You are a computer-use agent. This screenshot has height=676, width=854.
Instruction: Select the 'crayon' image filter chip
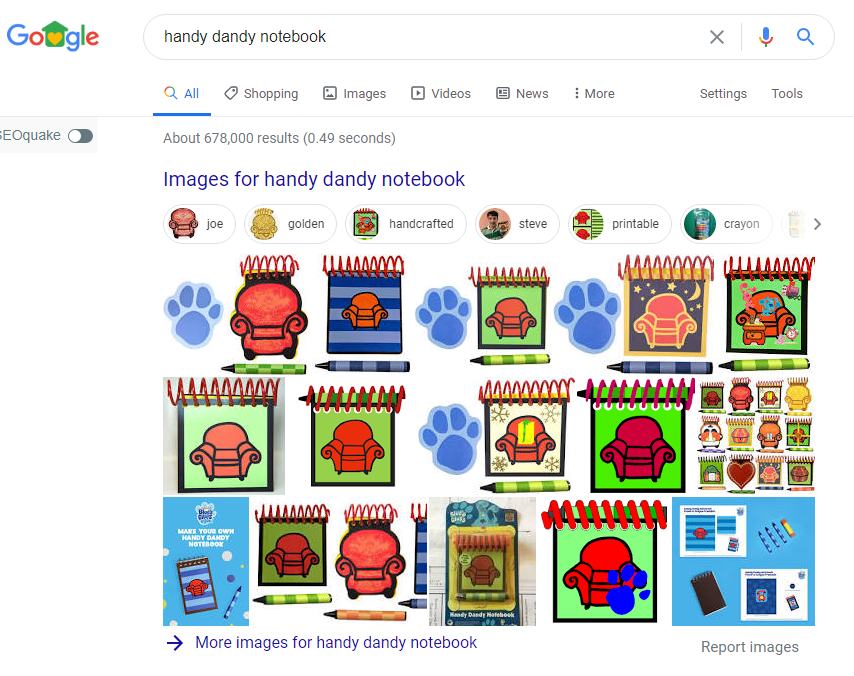click(726, 223)
